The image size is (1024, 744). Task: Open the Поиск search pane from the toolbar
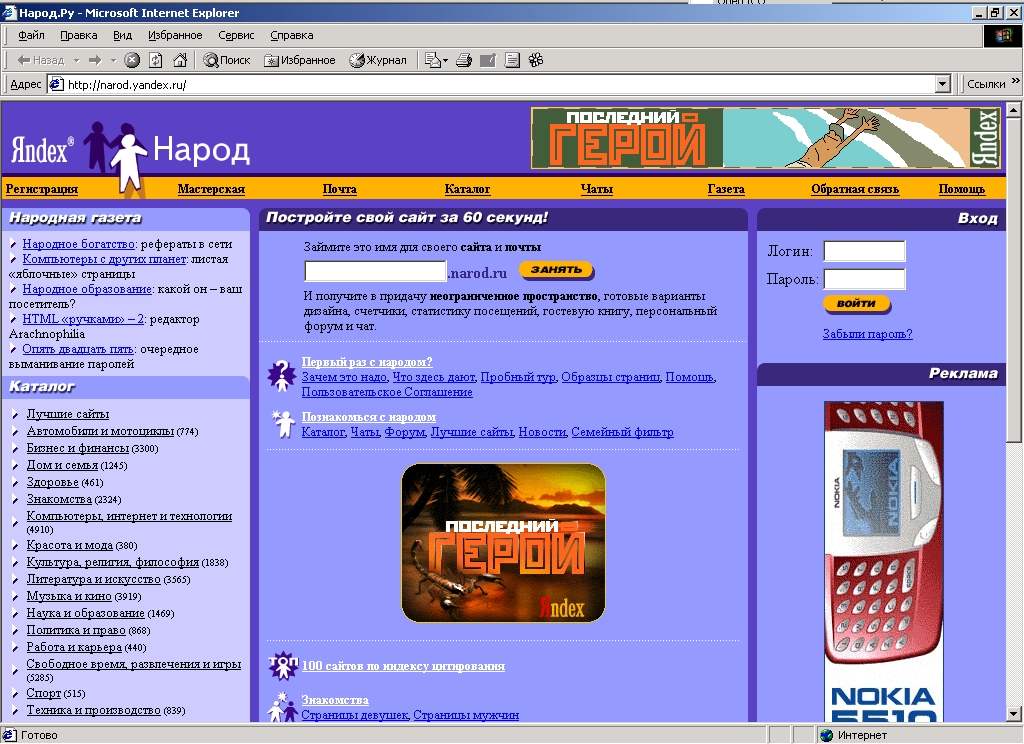[x=227, y=60]
